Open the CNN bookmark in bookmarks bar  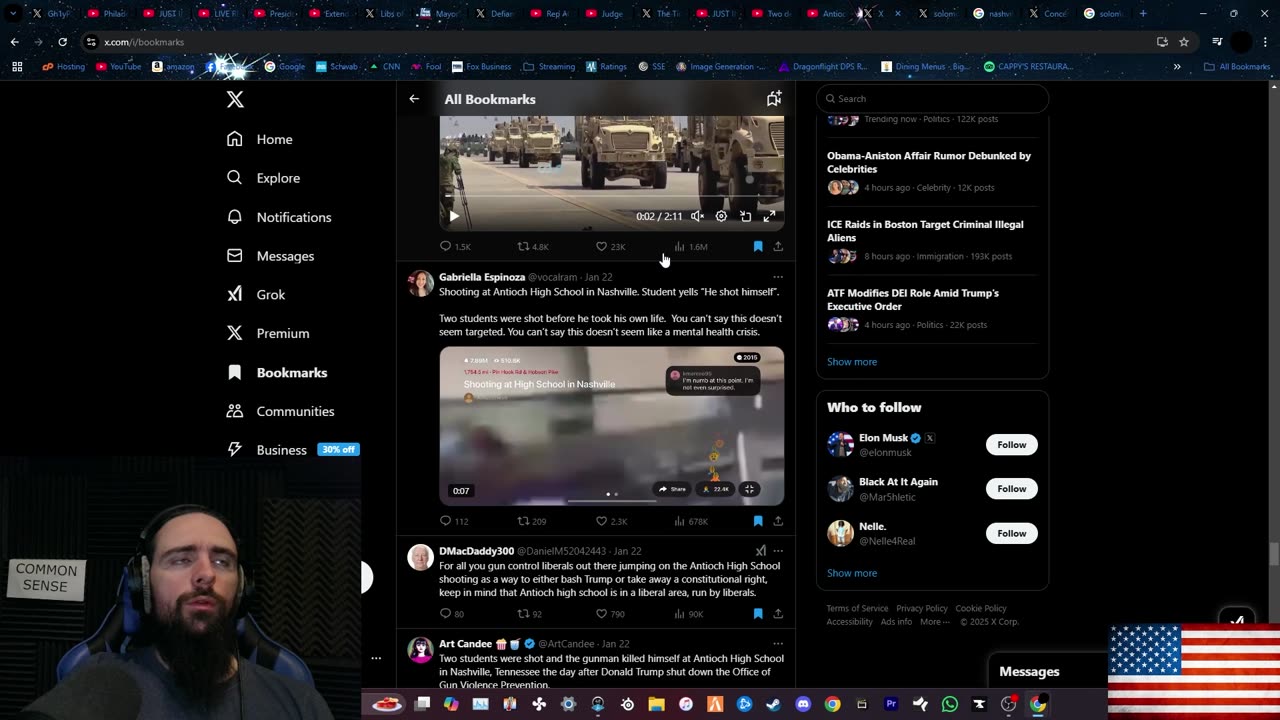385,67
